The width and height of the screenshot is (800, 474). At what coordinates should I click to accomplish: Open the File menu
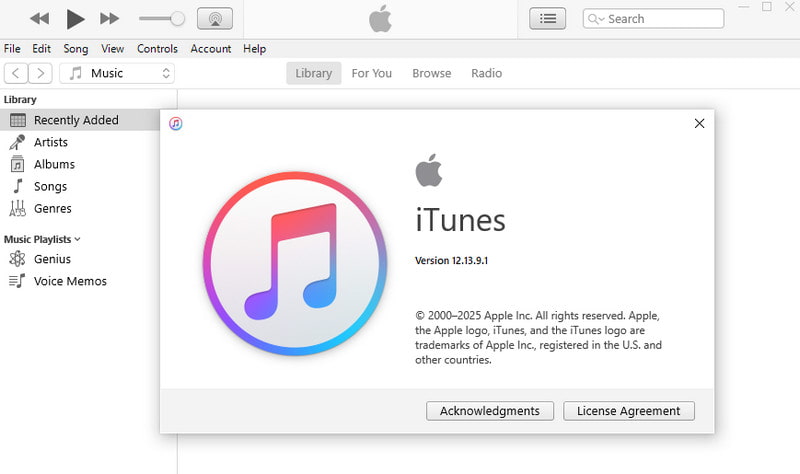tap(12, 48)
